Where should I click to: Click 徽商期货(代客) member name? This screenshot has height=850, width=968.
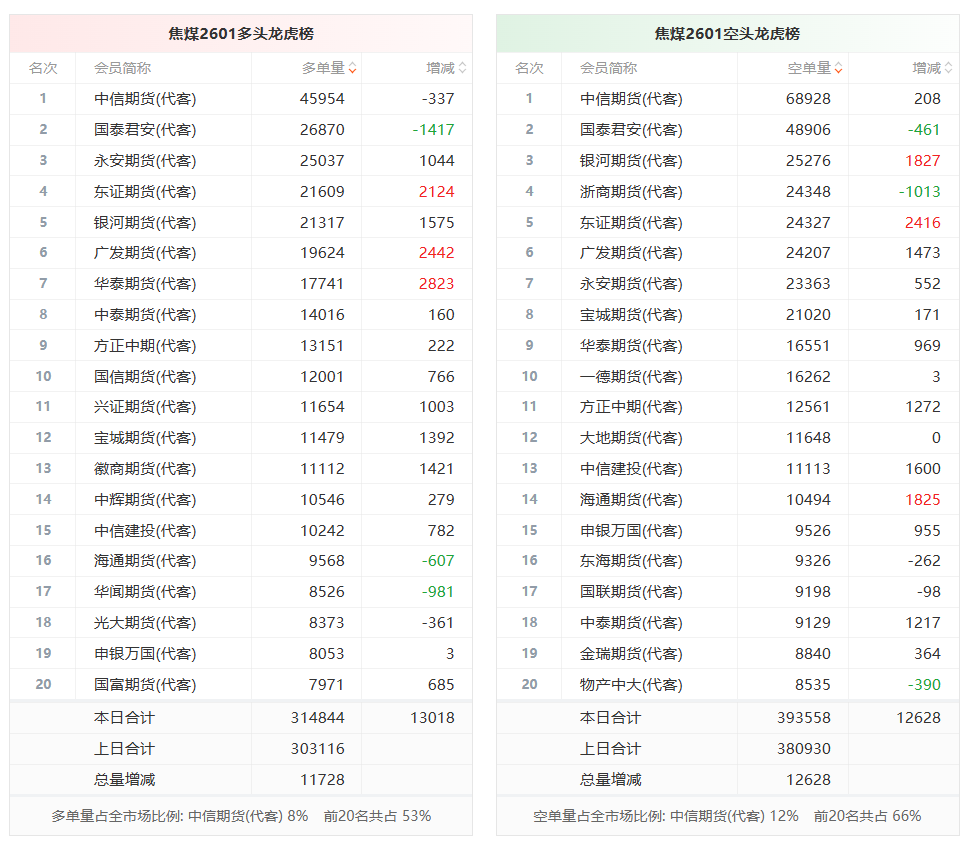coord(145,469)
